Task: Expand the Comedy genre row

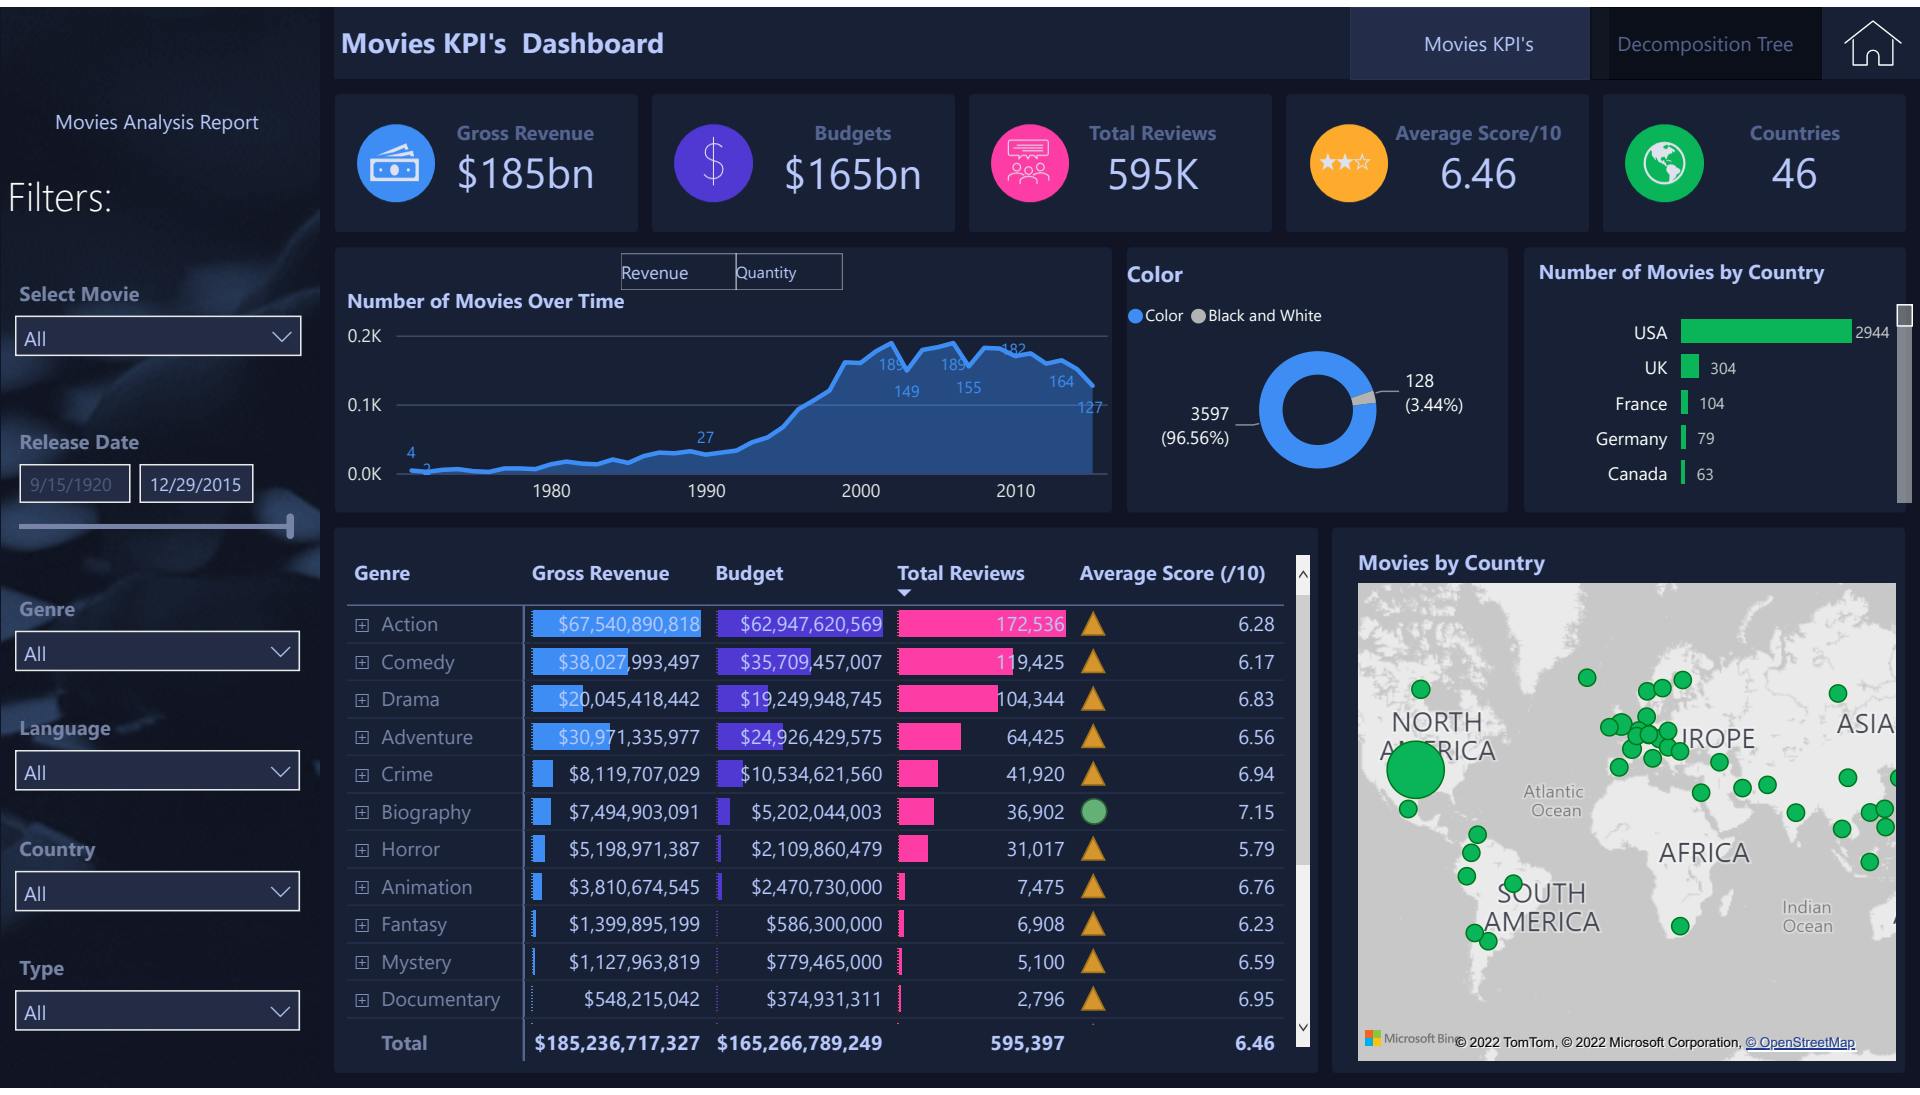Action: tap(362, 663)
